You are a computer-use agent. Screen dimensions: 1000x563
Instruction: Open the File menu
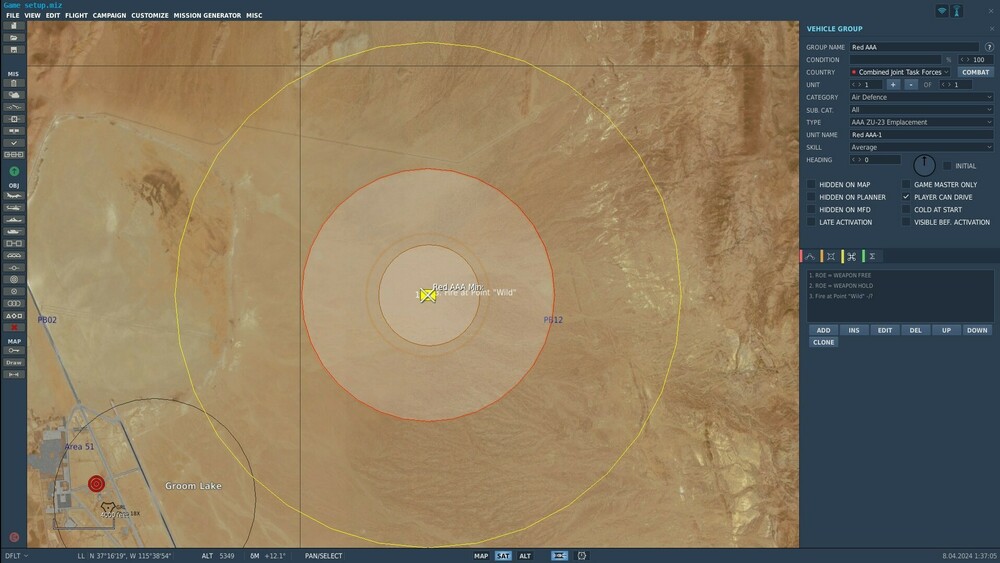point(13,15)
